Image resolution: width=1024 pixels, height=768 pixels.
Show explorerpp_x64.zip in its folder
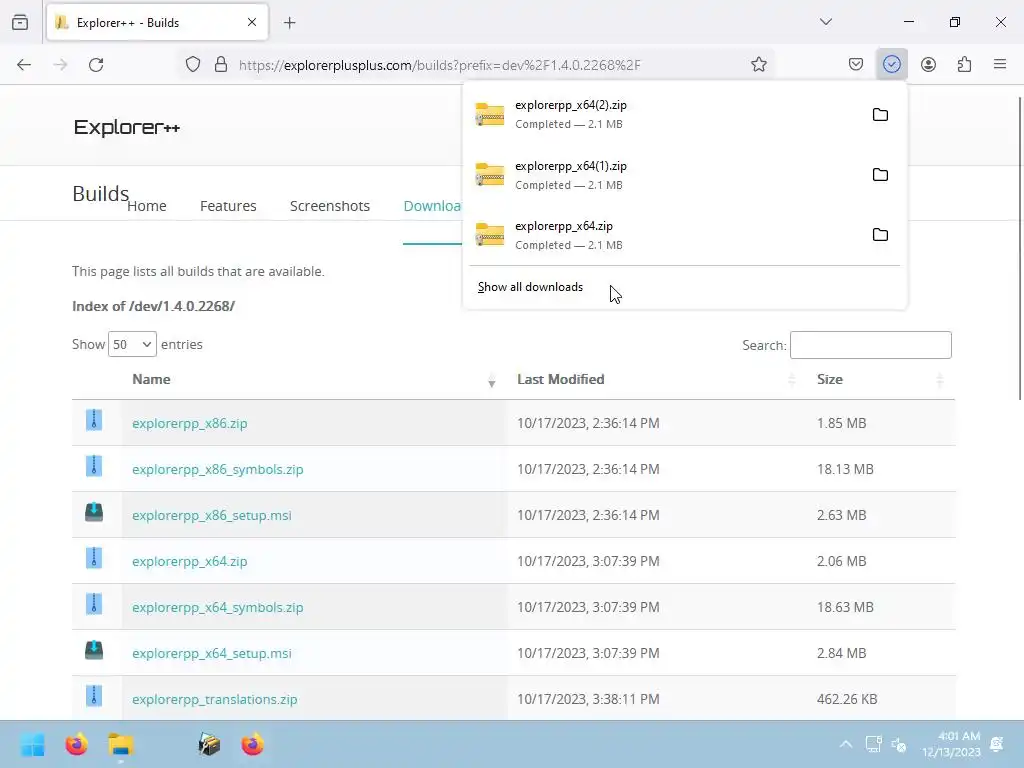click(x=880, y=235)
